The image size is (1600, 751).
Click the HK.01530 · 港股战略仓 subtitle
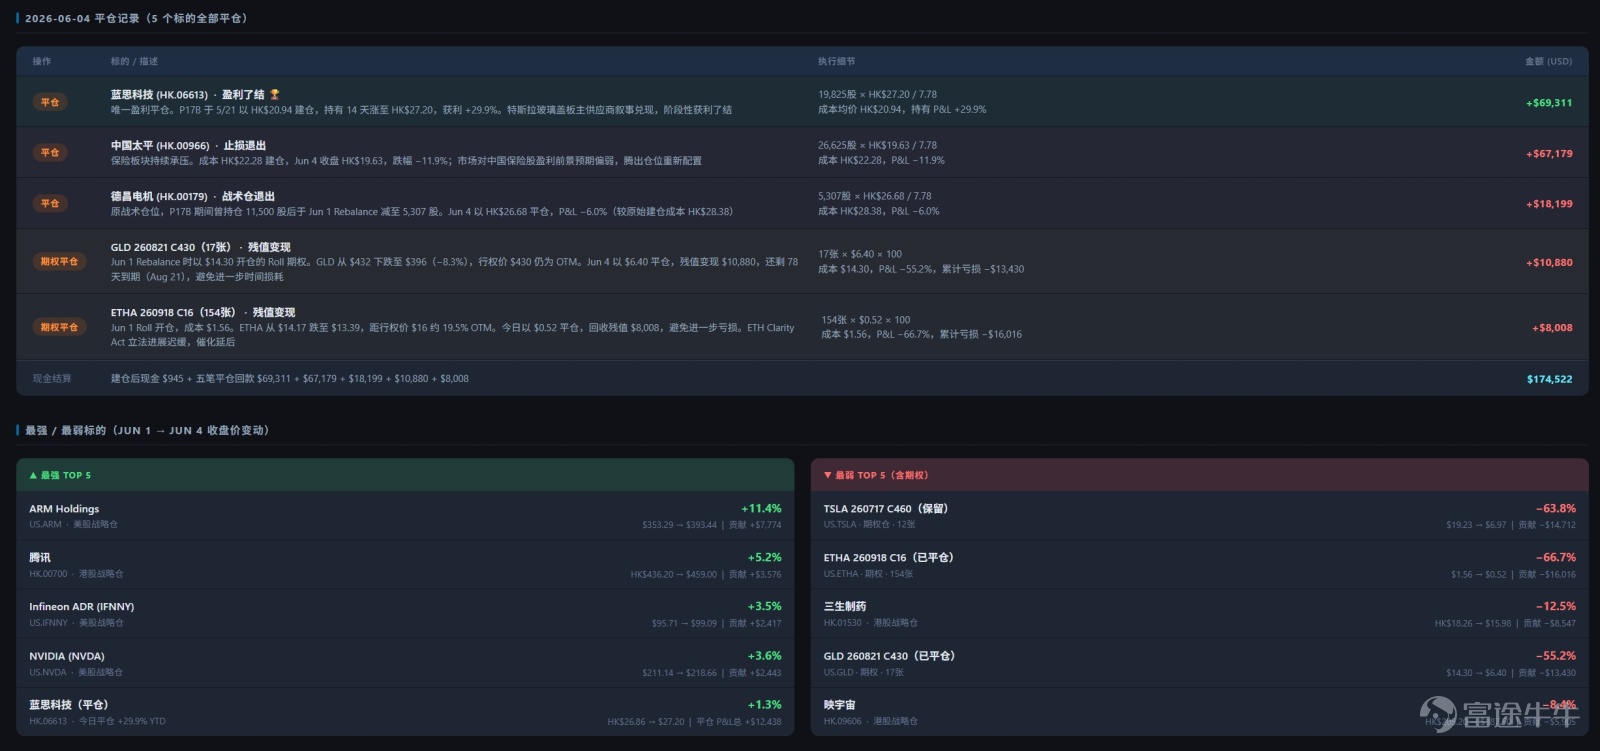click(x=870, y=623)
